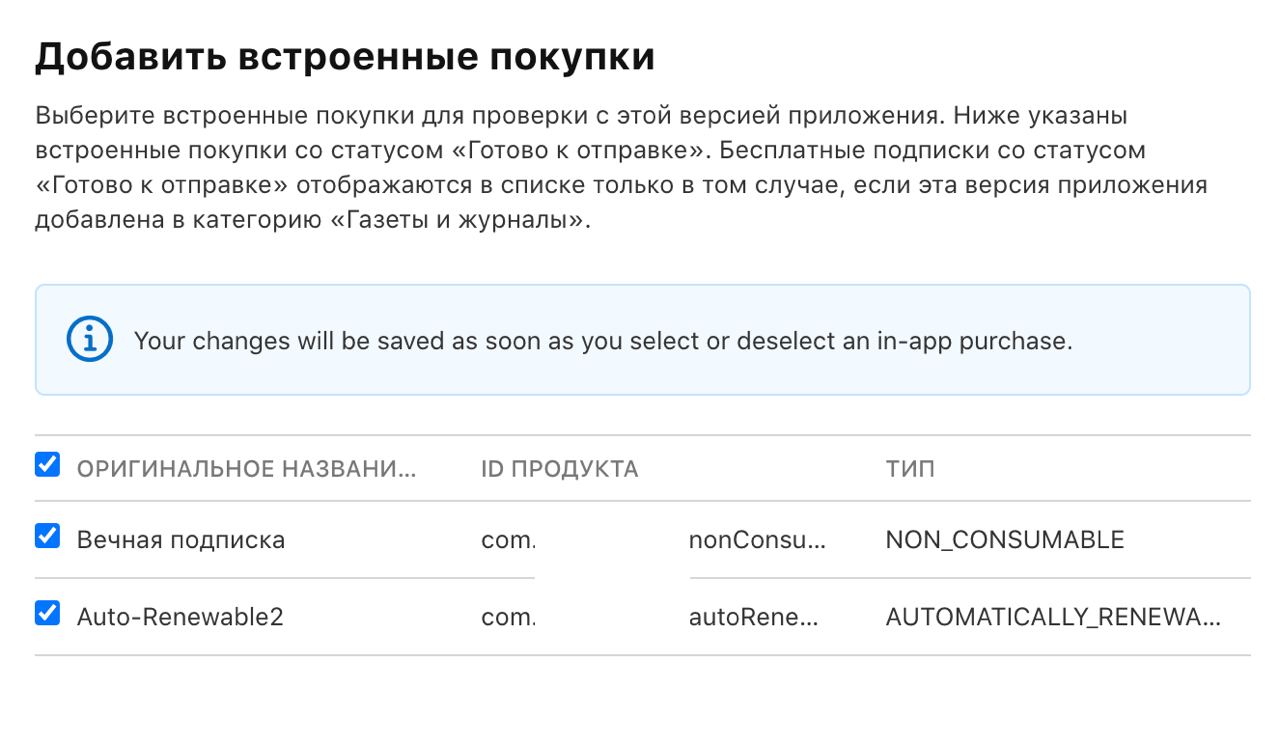Uncheck the Вечная подписка checkbox
This screenshot has height=745, width=1280.
(47, 536)
